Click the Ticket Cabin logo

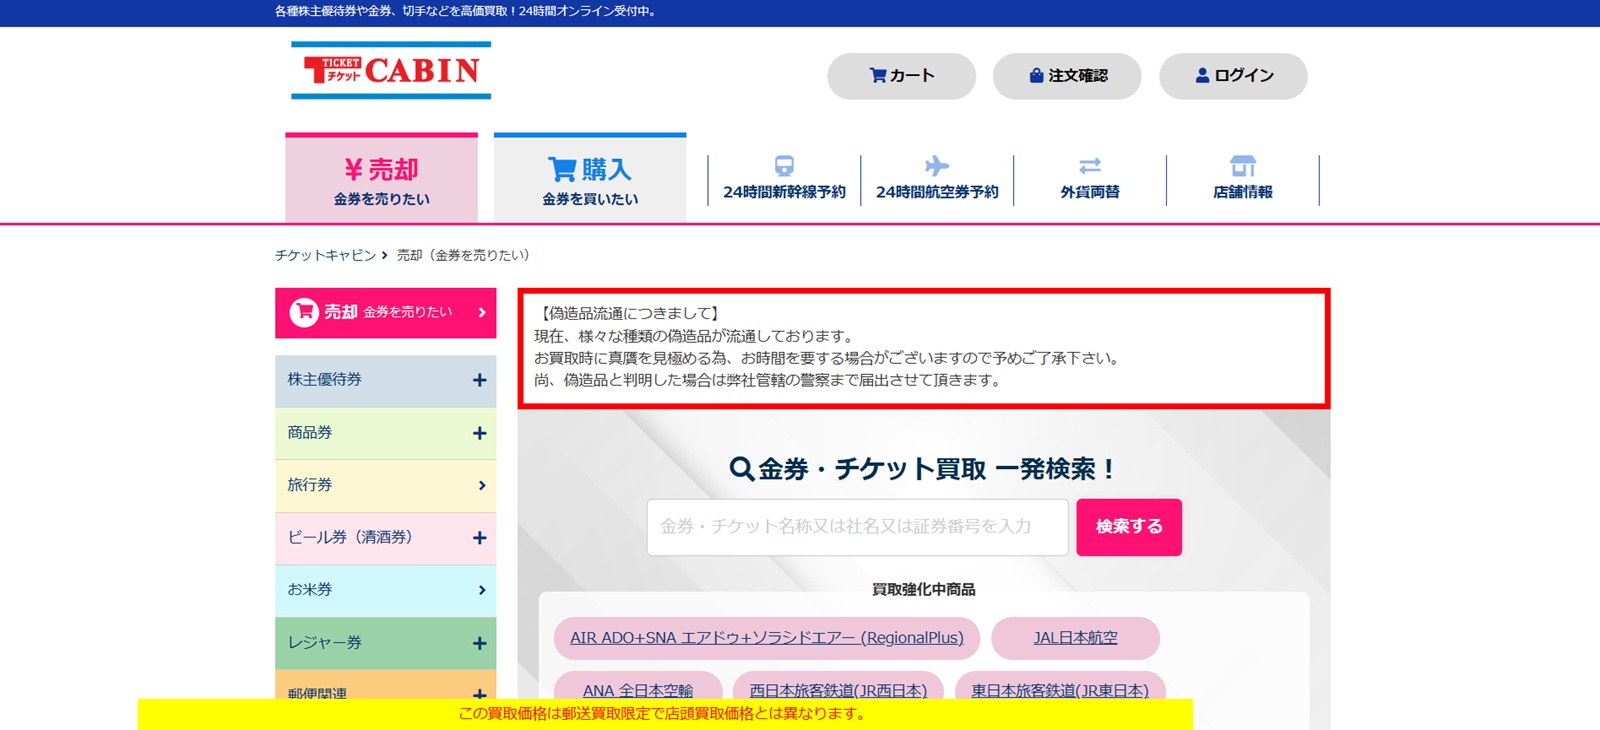[391, 70]
